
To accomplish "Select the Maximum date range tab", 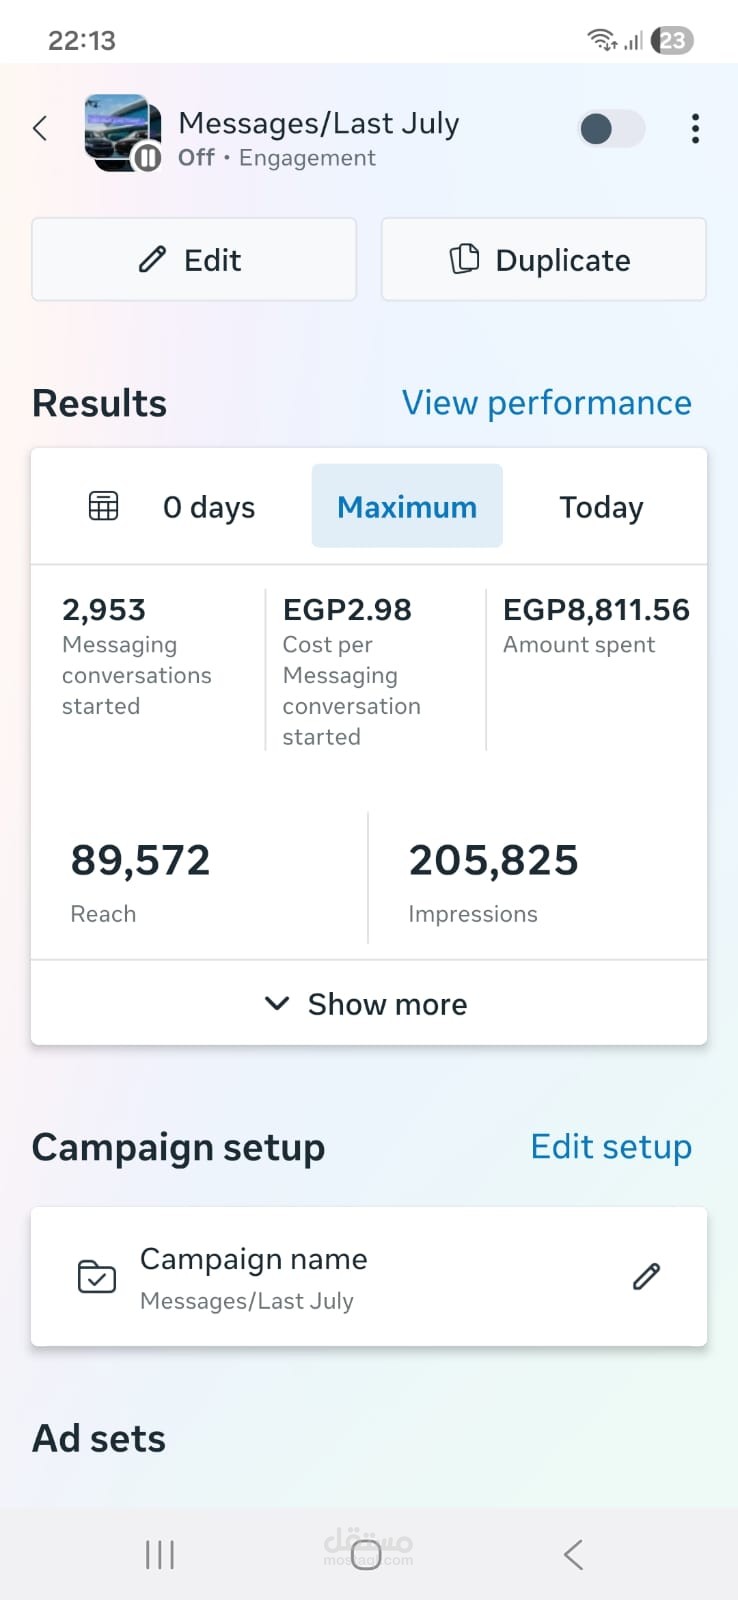I will (x=407, y=506).
